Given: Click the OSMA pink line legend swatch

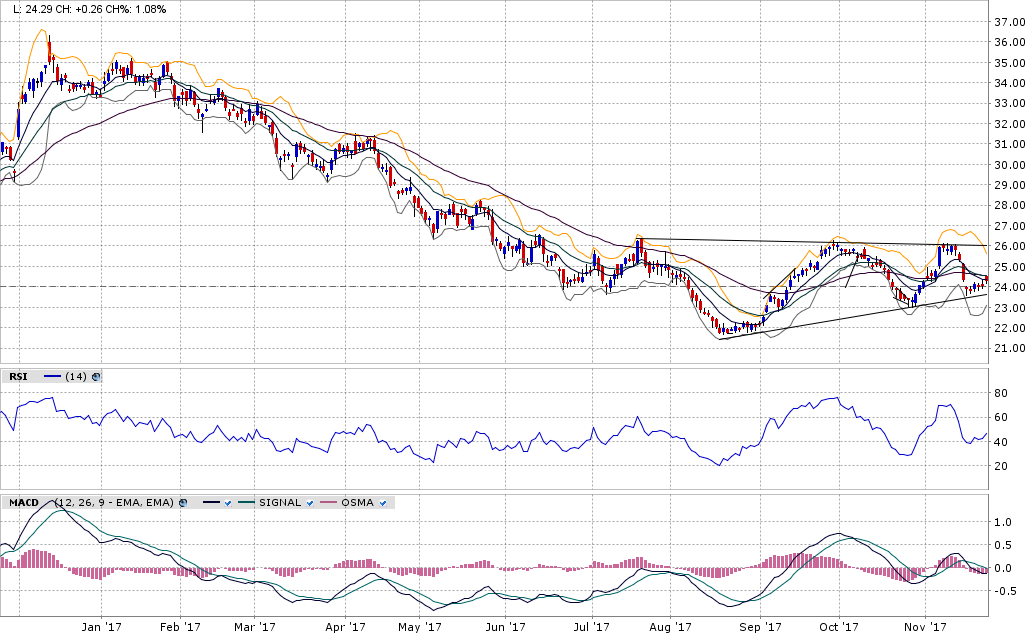Looking at the screenshot, I should (x=328, y=502).
